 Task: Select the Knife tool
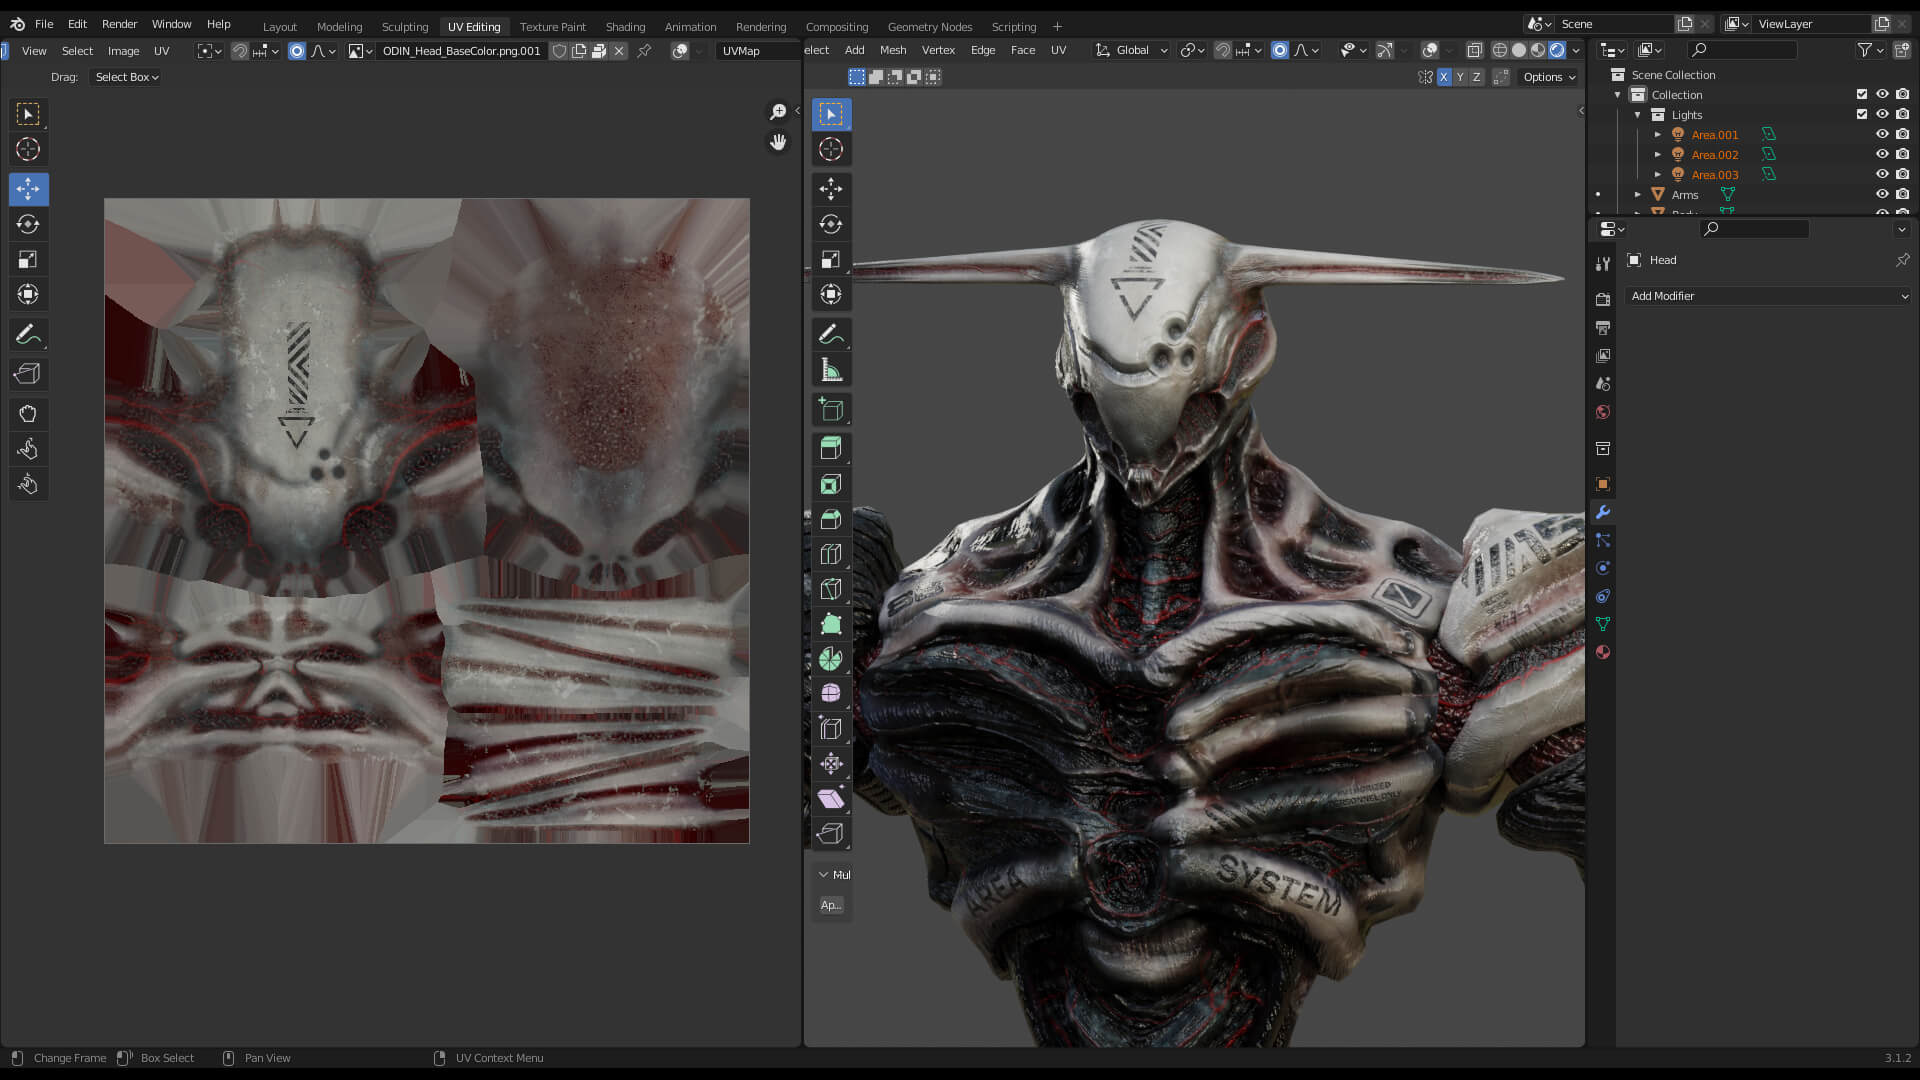[831, 589]
